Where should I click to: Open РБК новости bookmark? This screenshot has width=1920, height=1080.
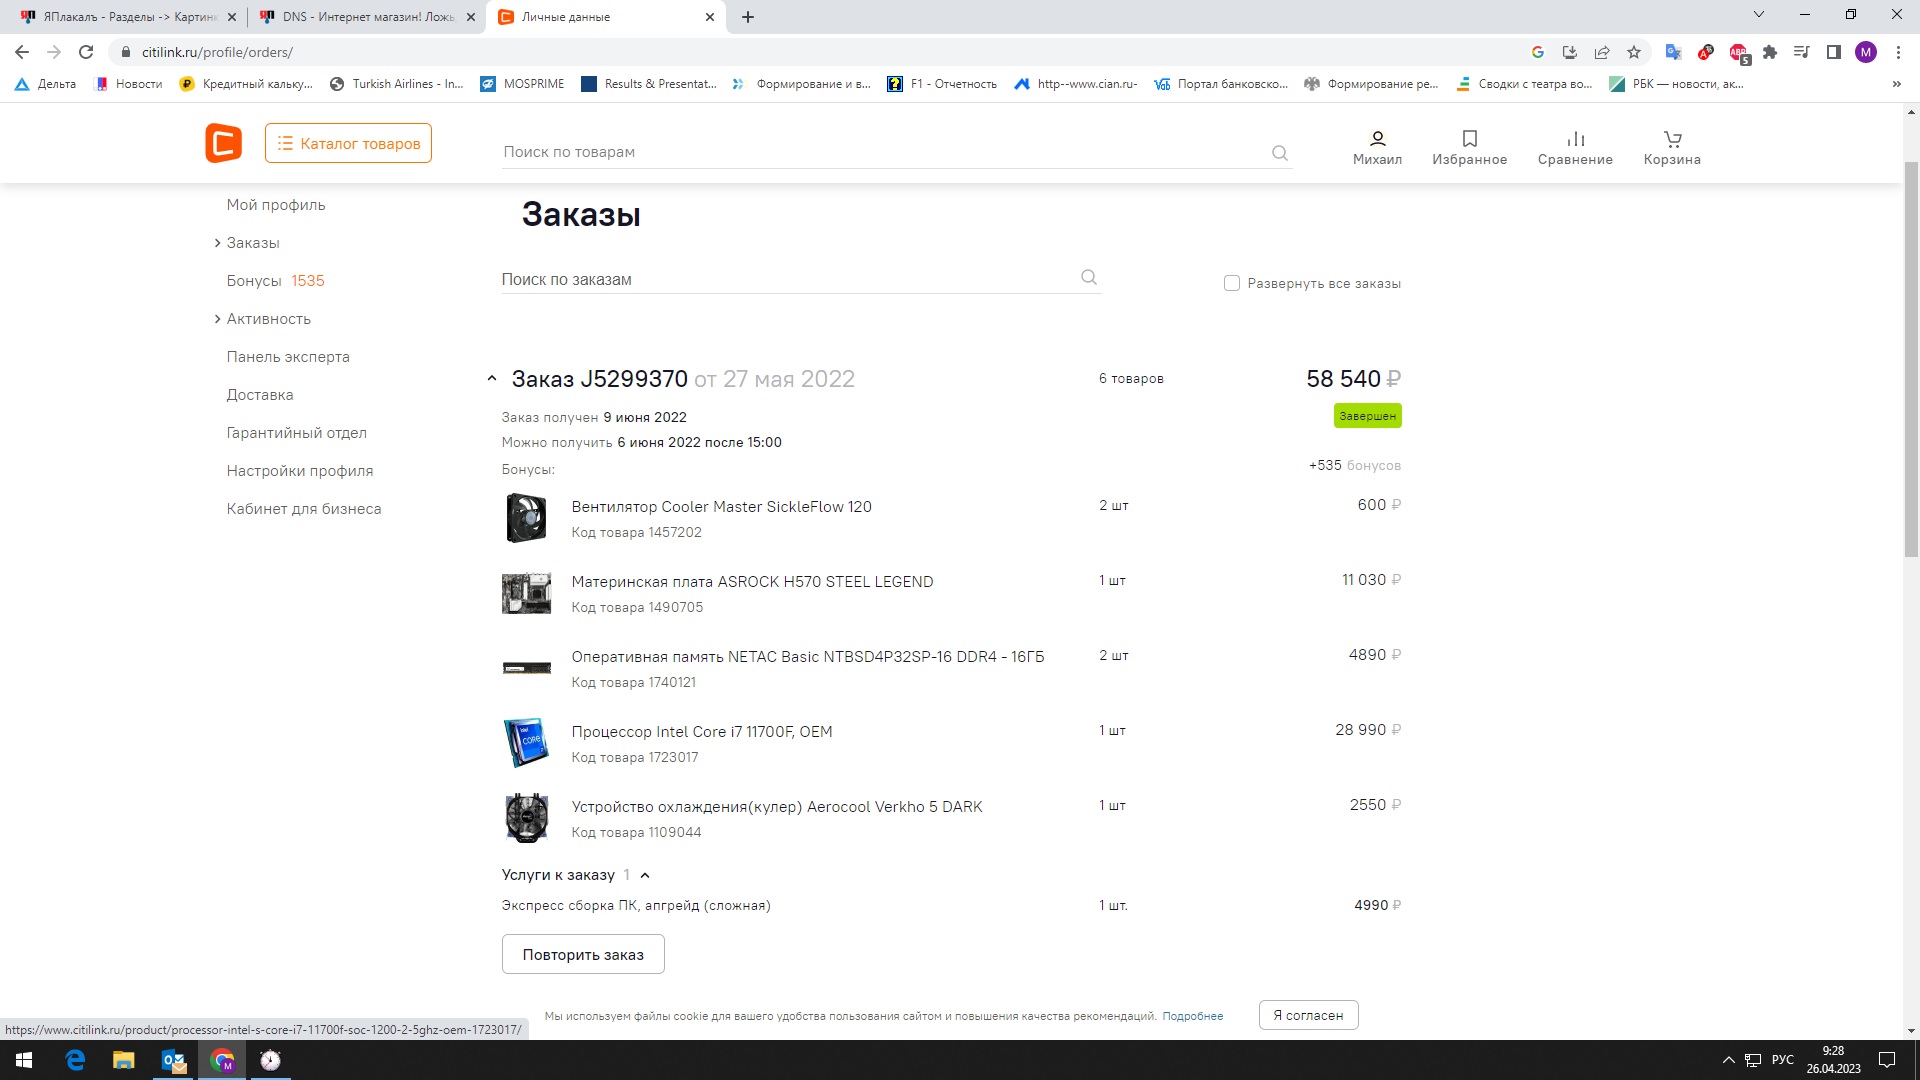pyautogui.click(x=1677, y=84)
